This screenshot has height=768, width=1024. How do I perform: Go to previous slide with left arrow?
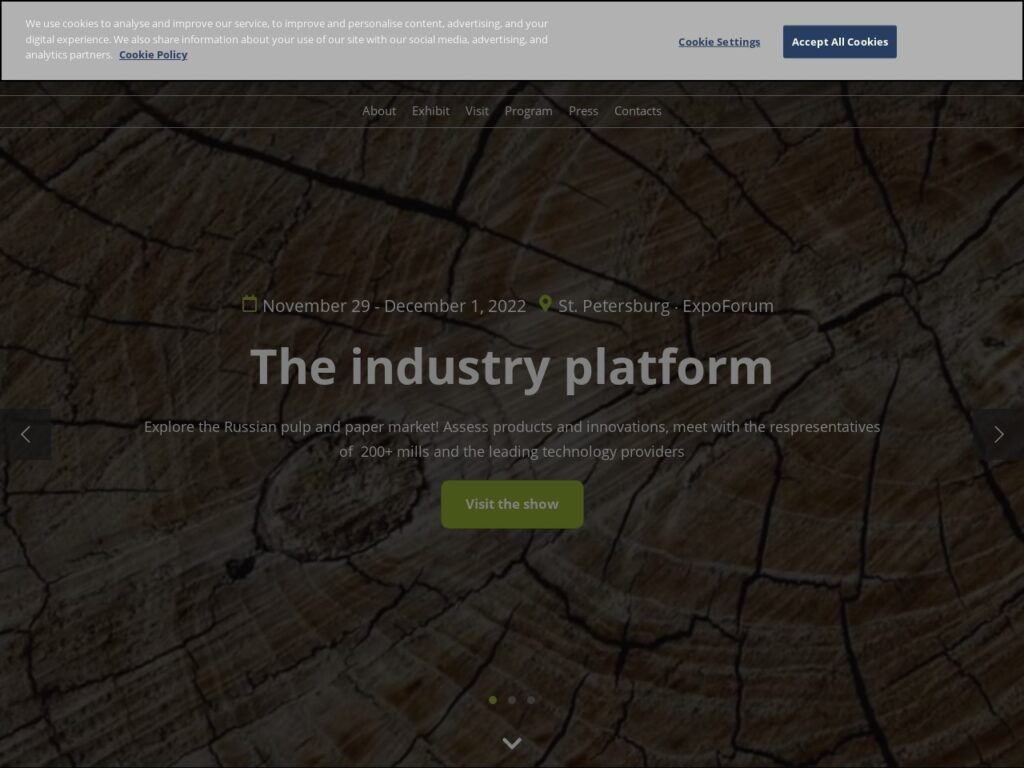click(x=25, y=434)
